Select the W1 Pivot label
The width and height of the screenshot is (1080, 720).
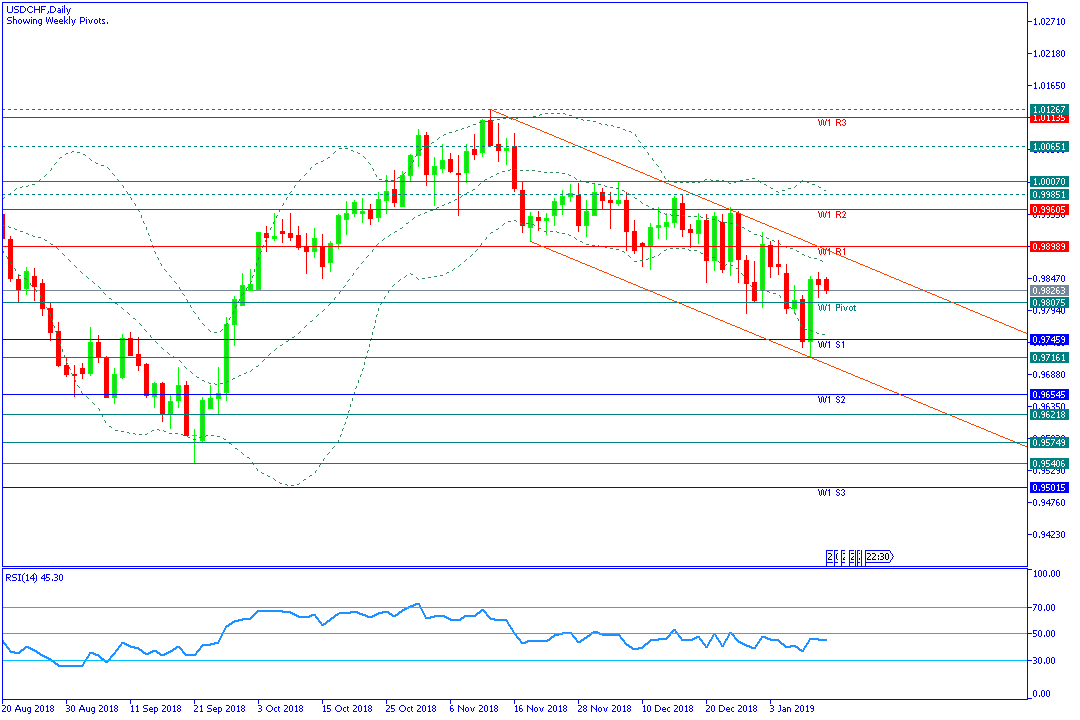coord(837,308)
